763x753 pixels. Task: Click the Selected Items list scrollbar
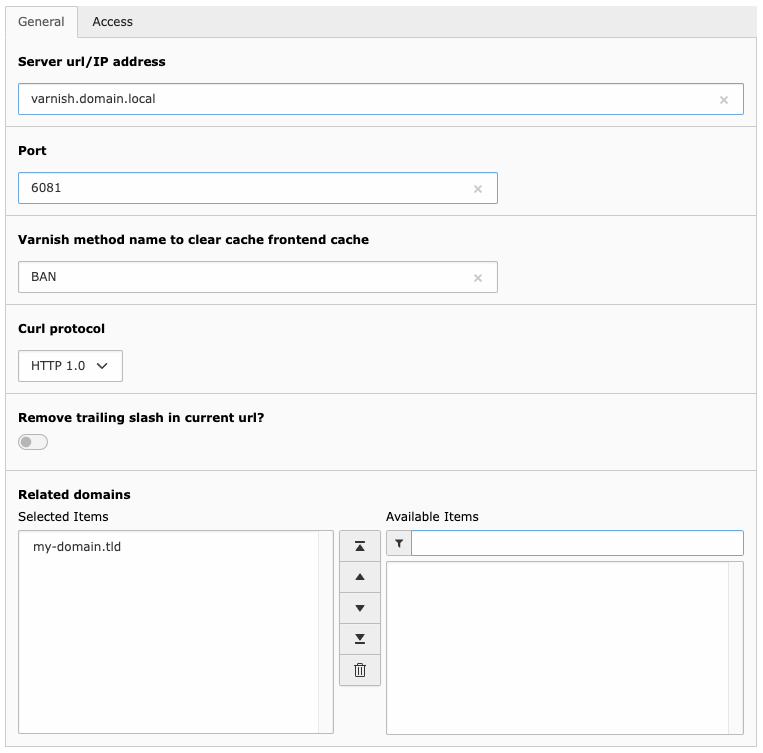point(326,632)
